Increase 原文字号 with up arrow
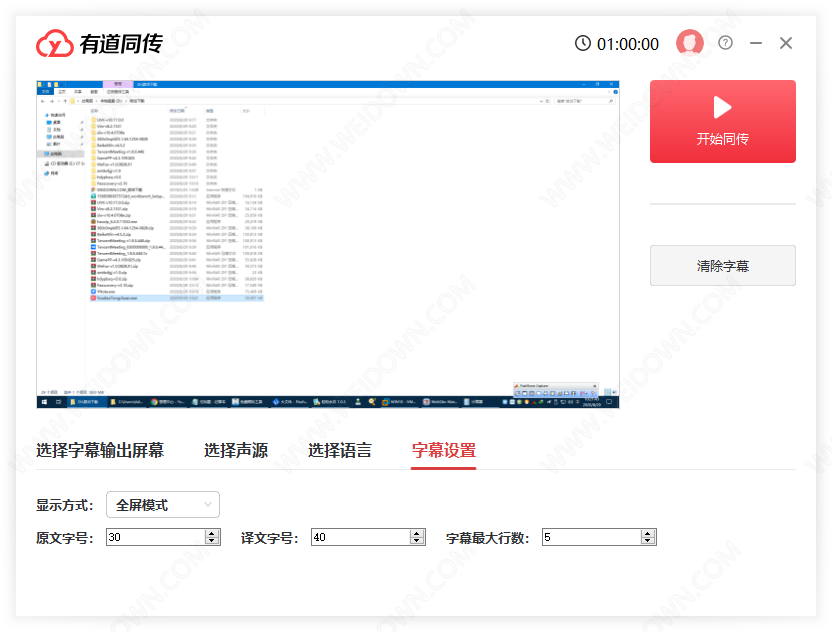This screenshot has height=632, width=832. (212, 533)
